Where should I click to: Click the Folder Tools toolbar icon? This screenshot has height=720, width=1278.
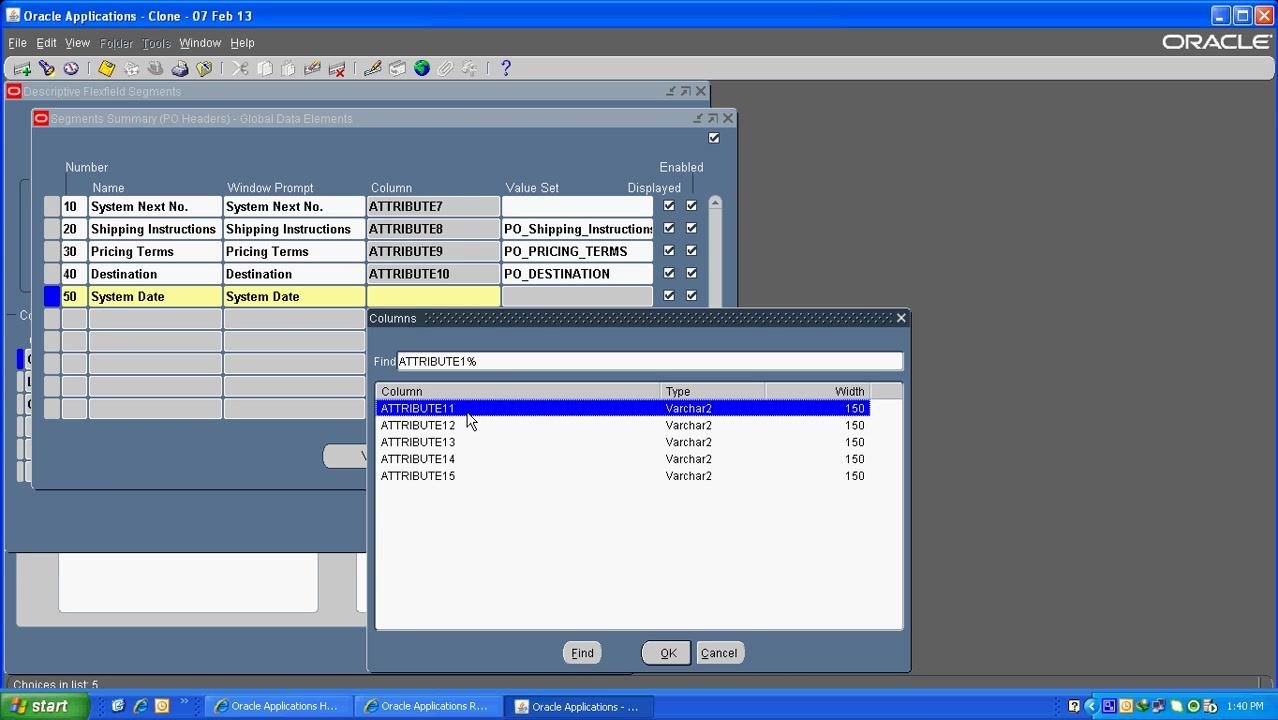point(470,69)
